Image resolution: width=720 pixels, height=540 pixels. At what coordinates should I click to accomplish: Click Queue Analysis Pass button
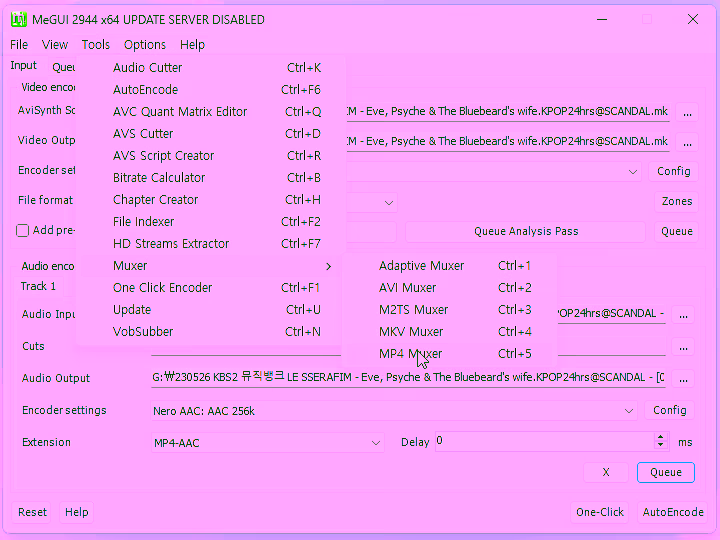526,231
